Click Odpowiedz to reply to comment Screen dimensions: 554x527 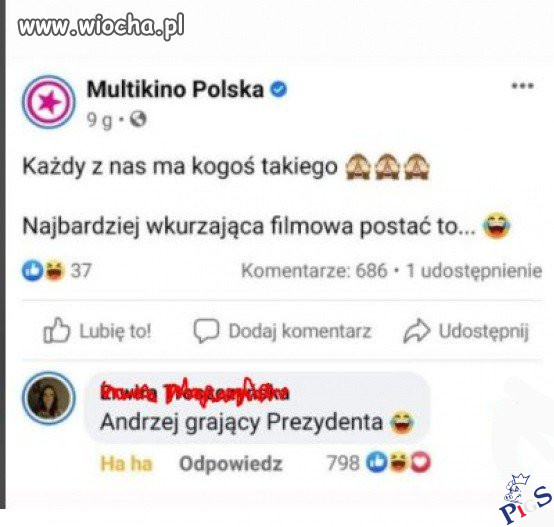coord(231,463)
